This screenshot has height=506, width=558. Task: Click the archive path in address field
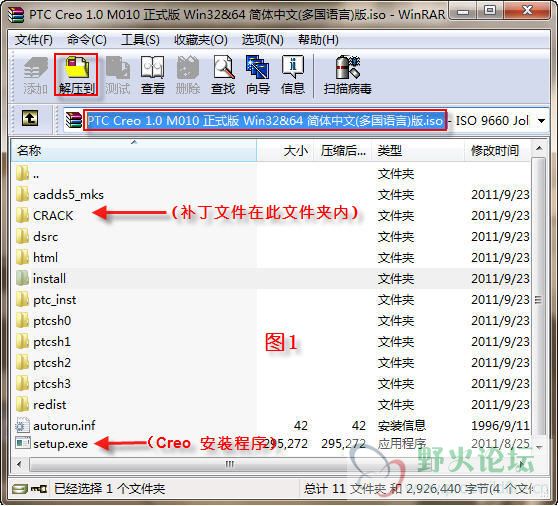(x=265, y=121)
